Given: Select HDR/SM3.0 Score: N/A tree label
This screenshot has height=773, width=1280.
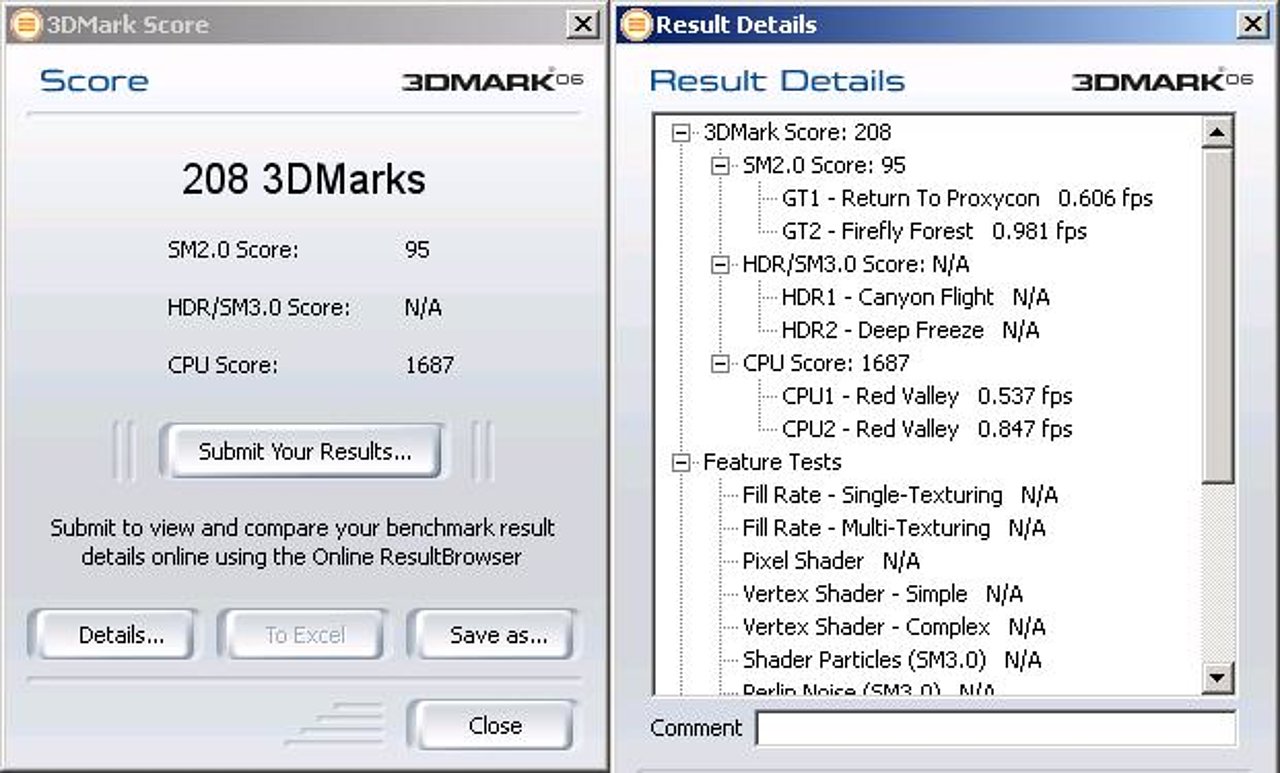Looking at the screenshot, I should [x=856, y=264].
